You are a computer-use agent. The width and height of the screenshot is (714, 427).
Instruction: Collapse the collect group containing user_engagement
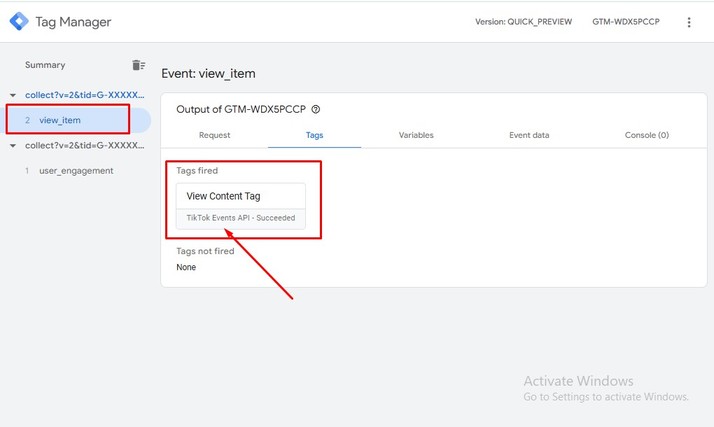click(13, 146)
